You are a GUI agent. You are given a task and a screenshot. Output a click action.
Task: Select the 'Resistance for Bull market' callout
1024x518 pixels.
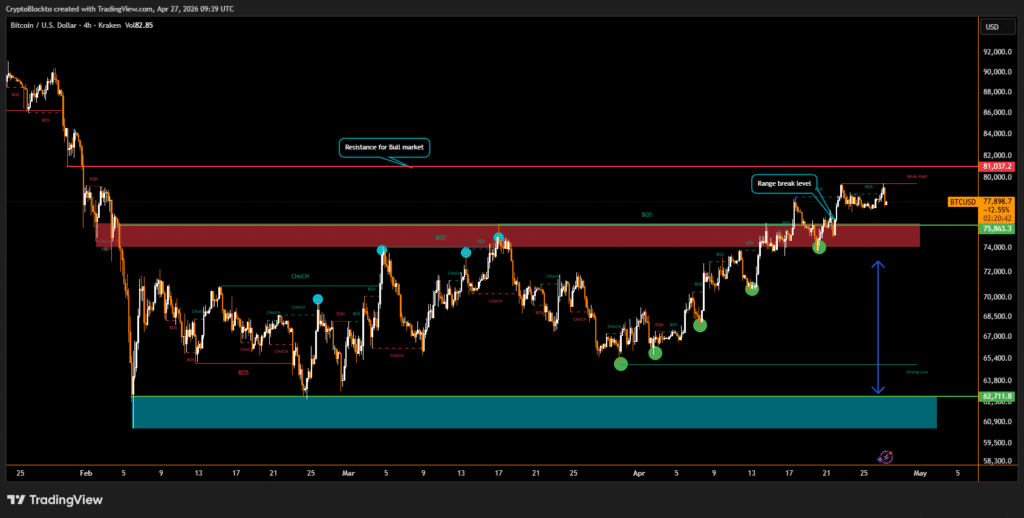[x=385, y=147]
